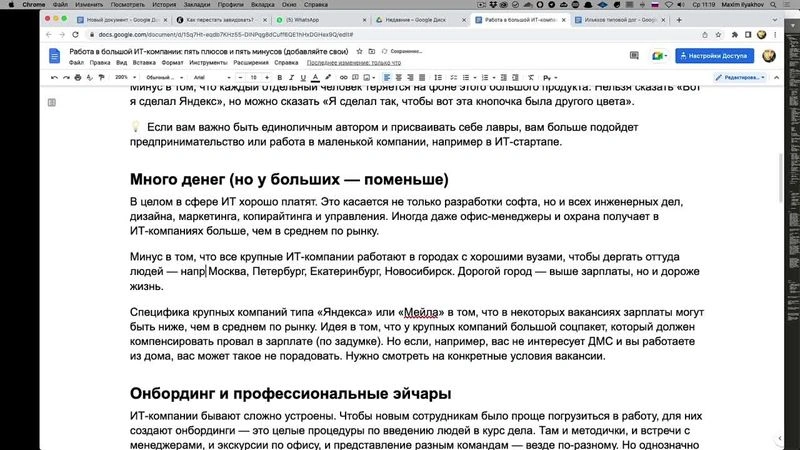
Task: Increase the paragraph indent
Action: click(x=515, y=78)
